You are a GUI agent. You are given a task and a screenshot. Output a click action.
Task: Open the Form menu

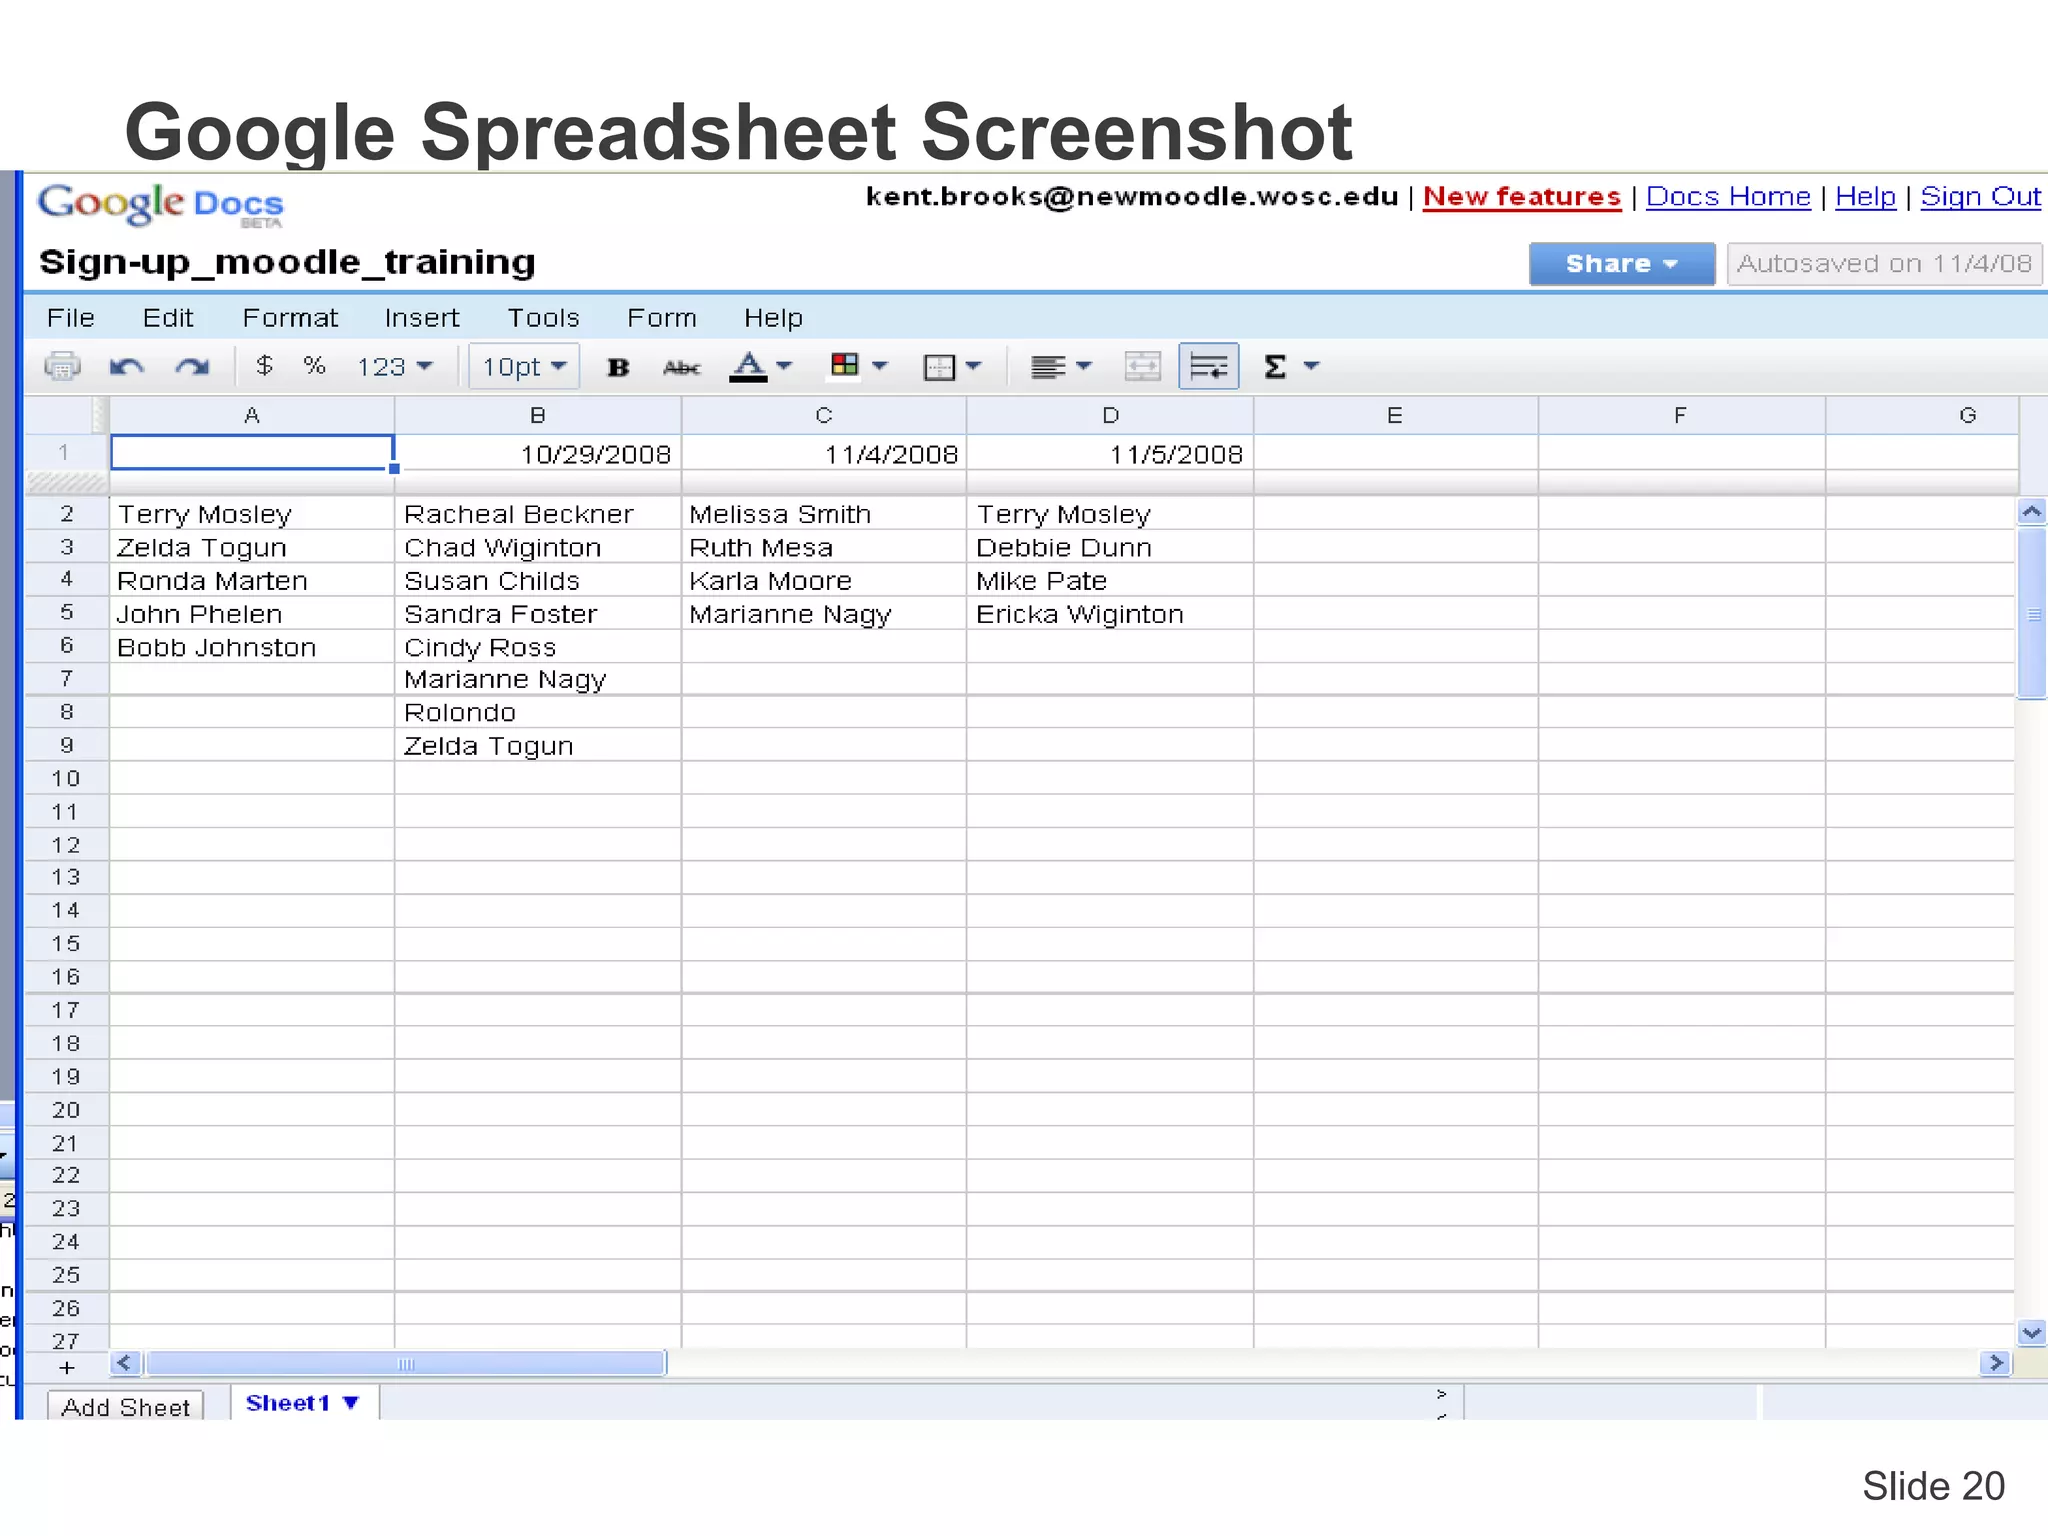(x=662, y=318)
